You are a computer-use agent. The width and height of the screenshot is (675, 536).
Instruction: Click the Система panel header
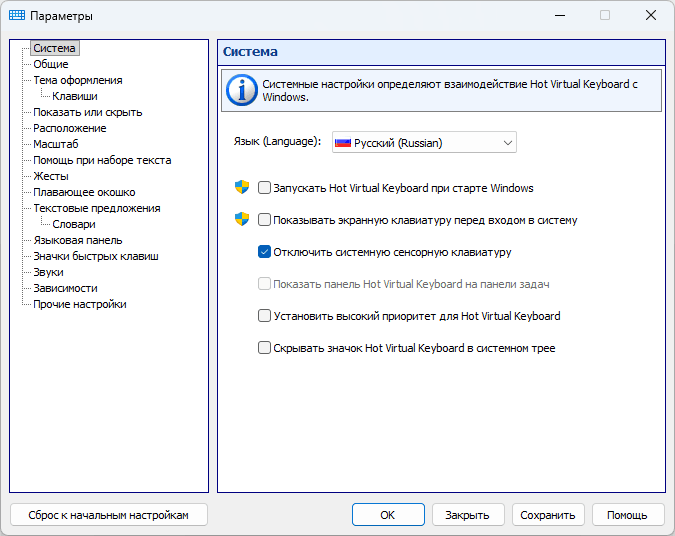point(441,52)
